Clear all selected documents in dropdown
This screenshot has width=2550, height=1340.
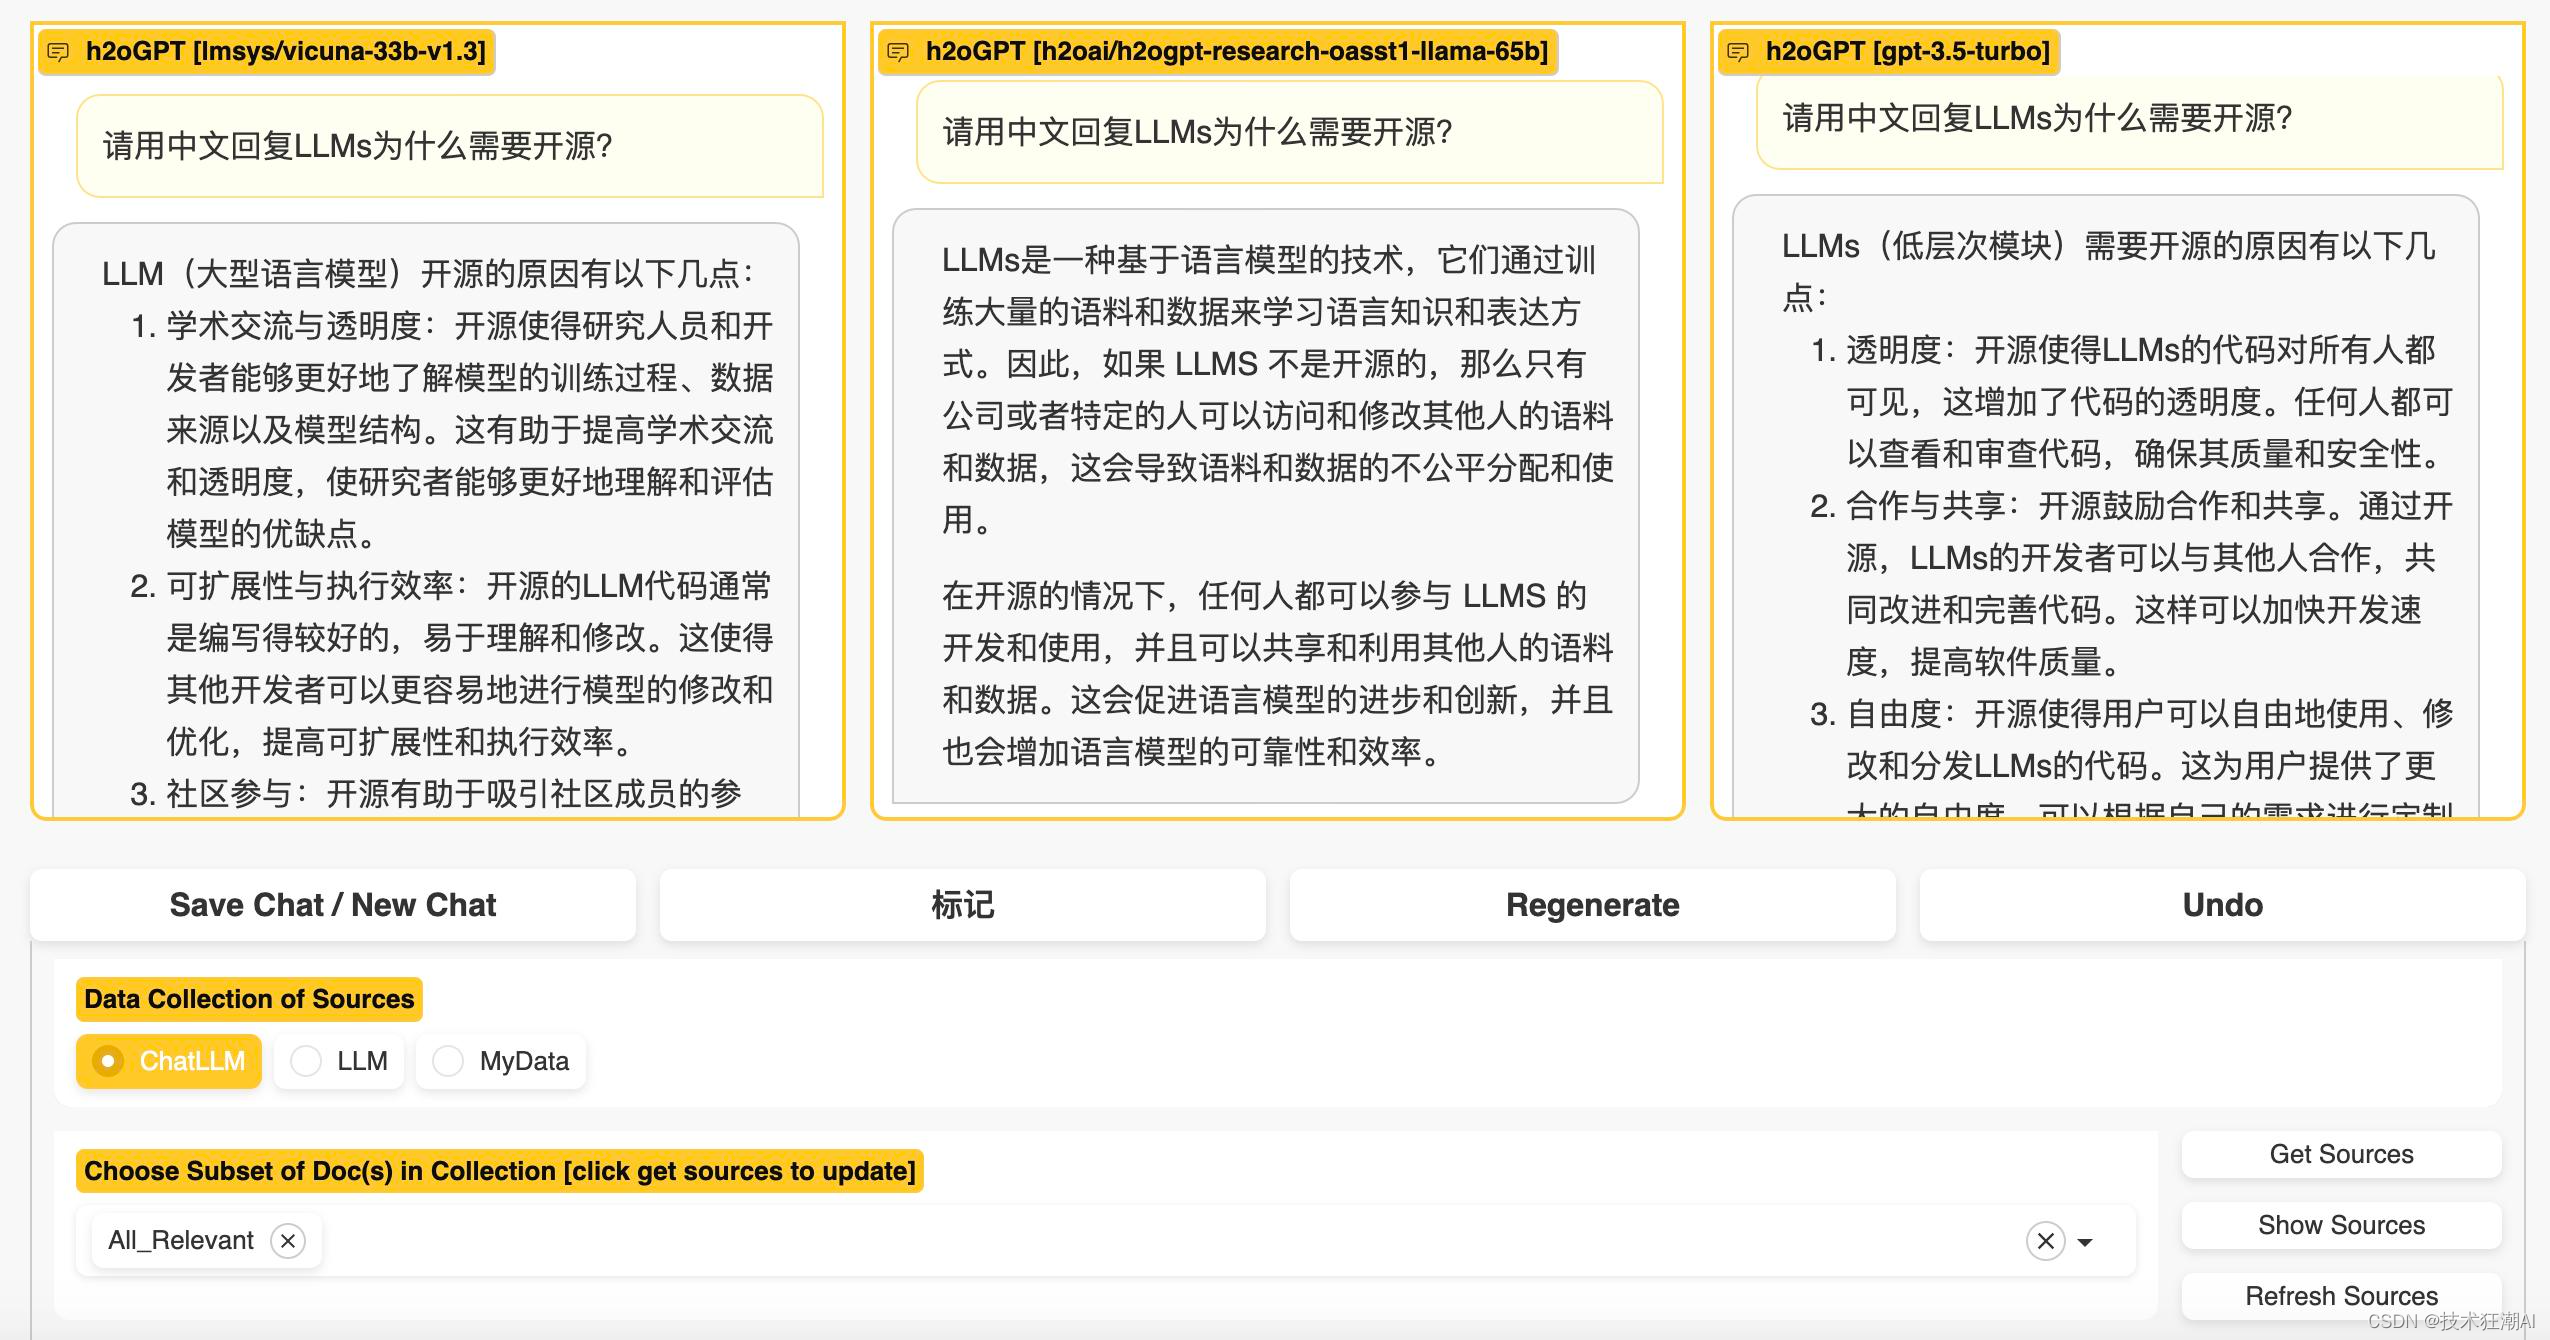(x=2045, y=1241)
